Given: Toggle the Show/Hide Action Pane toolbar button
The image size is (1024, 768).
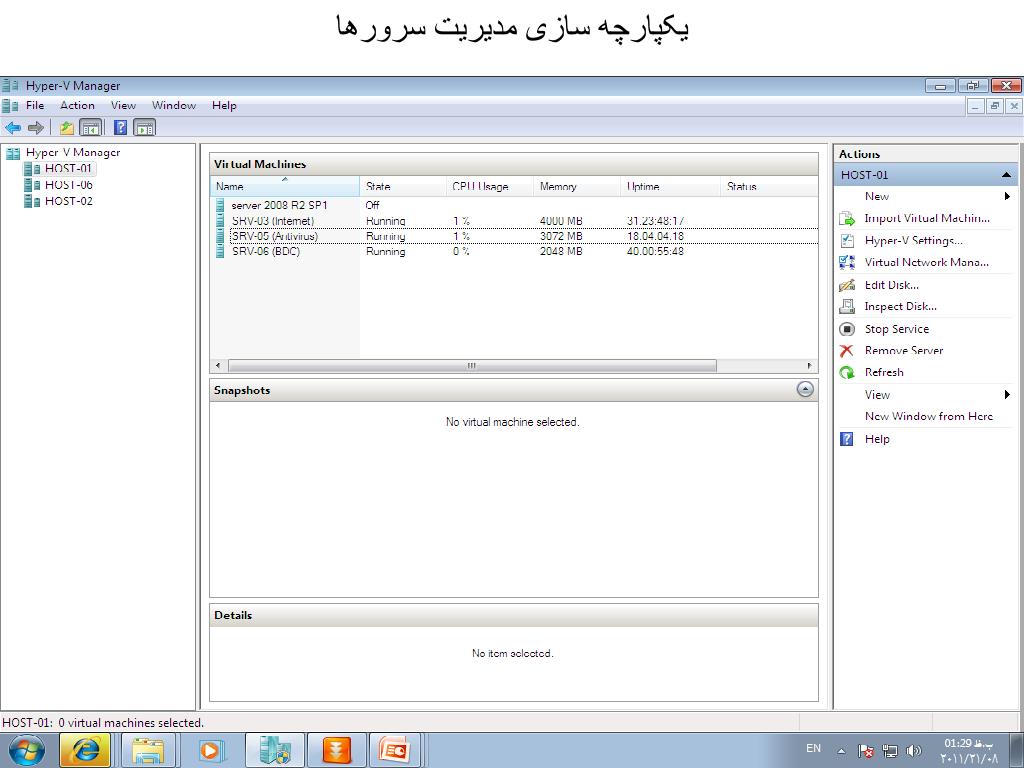Looking at the screenshot, I should pyautogui.click(x=144, y=127).
